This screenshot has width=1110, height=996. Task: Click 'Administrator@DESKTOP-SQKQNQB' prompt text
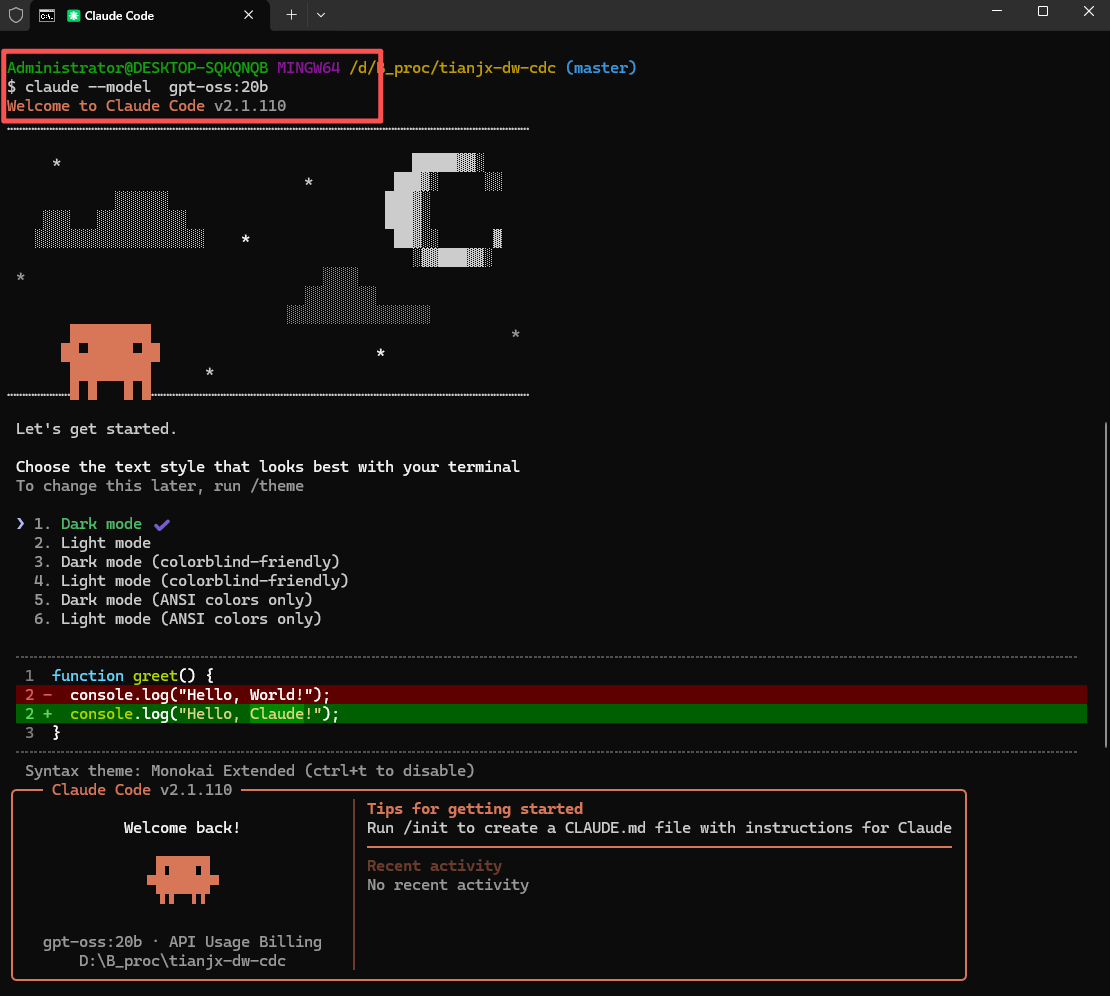tap(137, 68)
